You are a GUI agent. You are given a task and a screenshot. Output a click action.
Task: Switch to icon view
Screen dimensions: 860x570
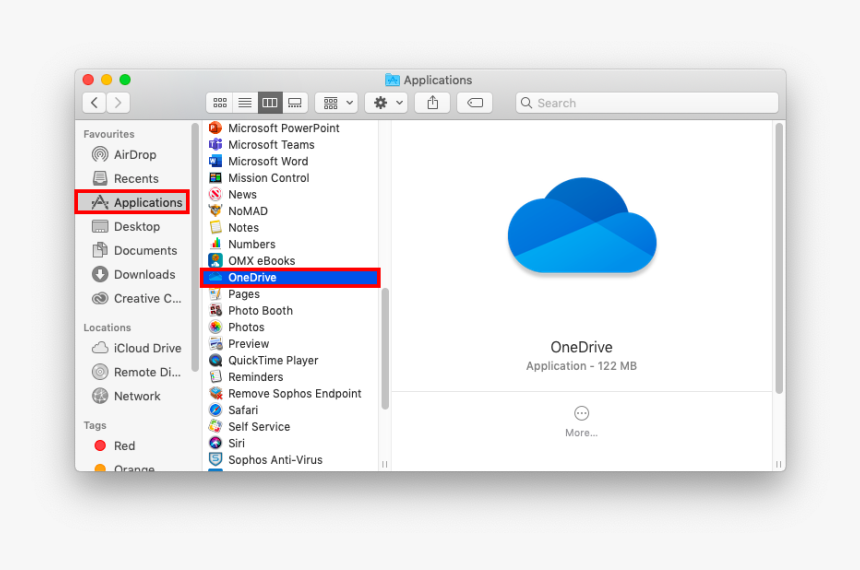point(219,103)
